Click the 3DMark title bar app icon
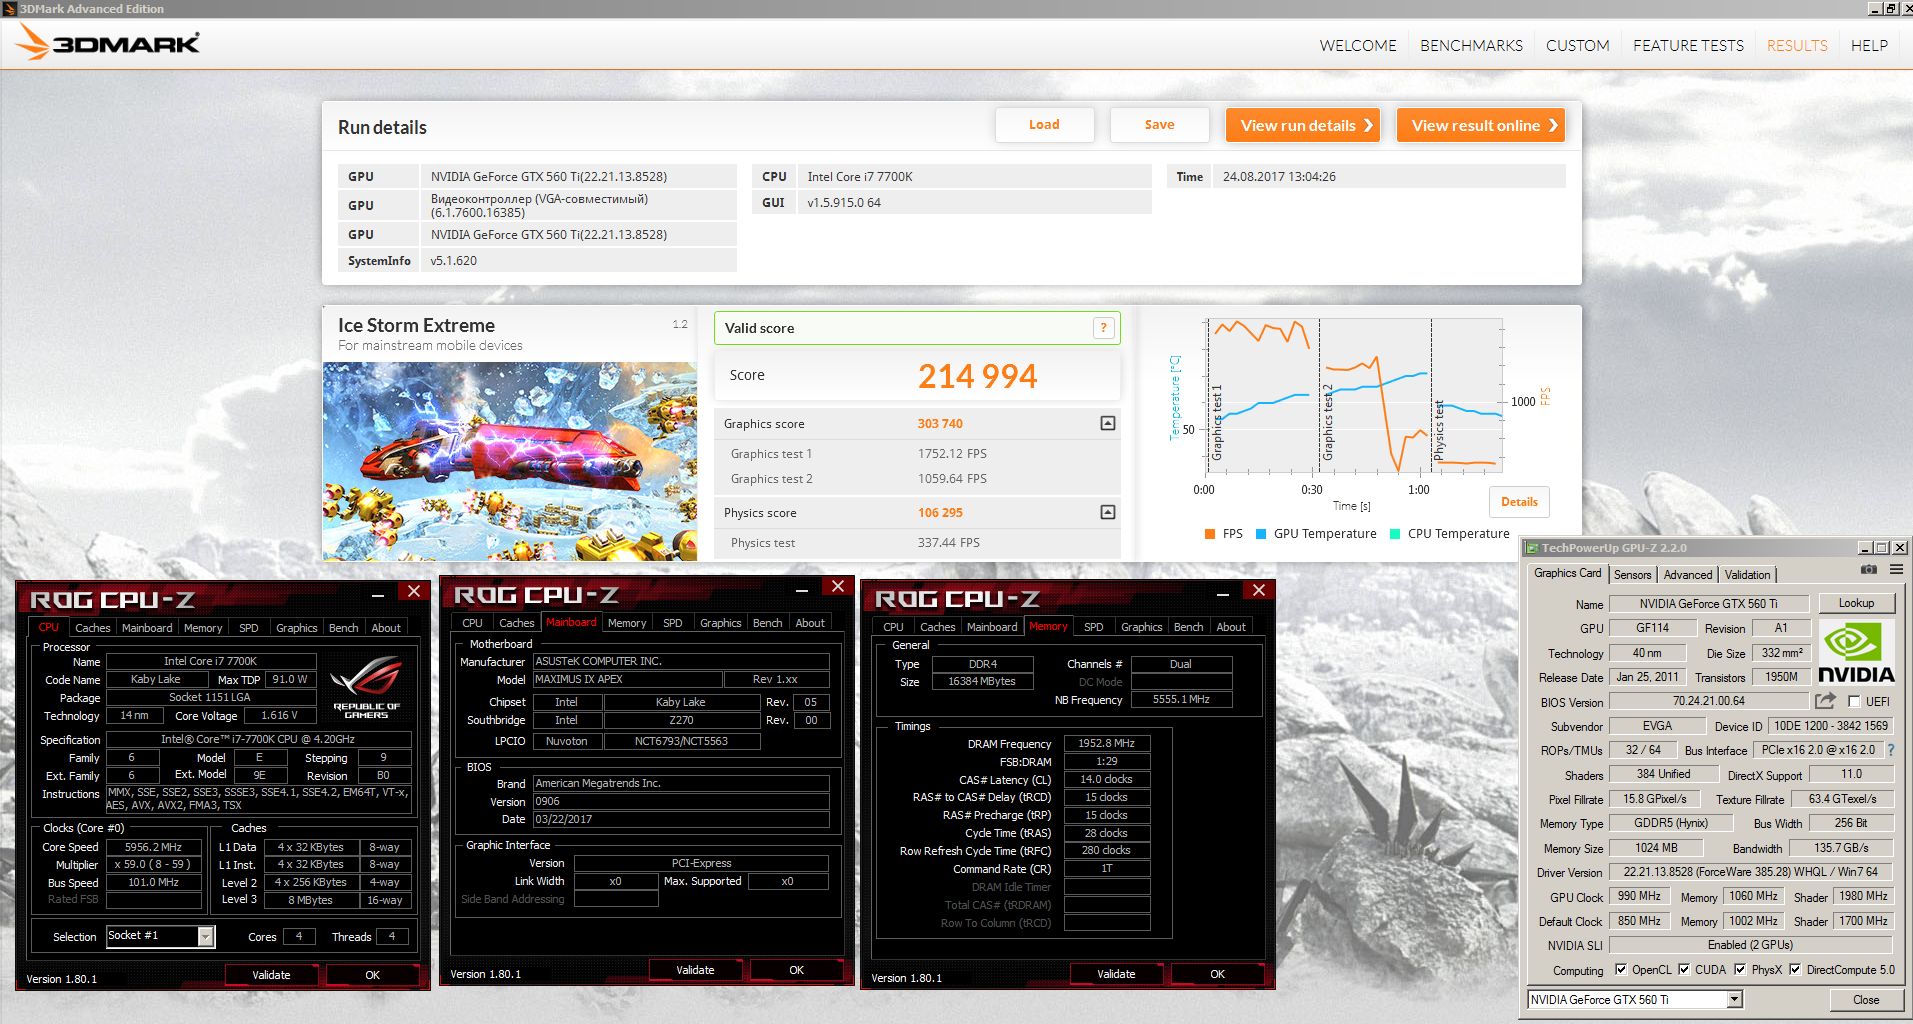 9,9
